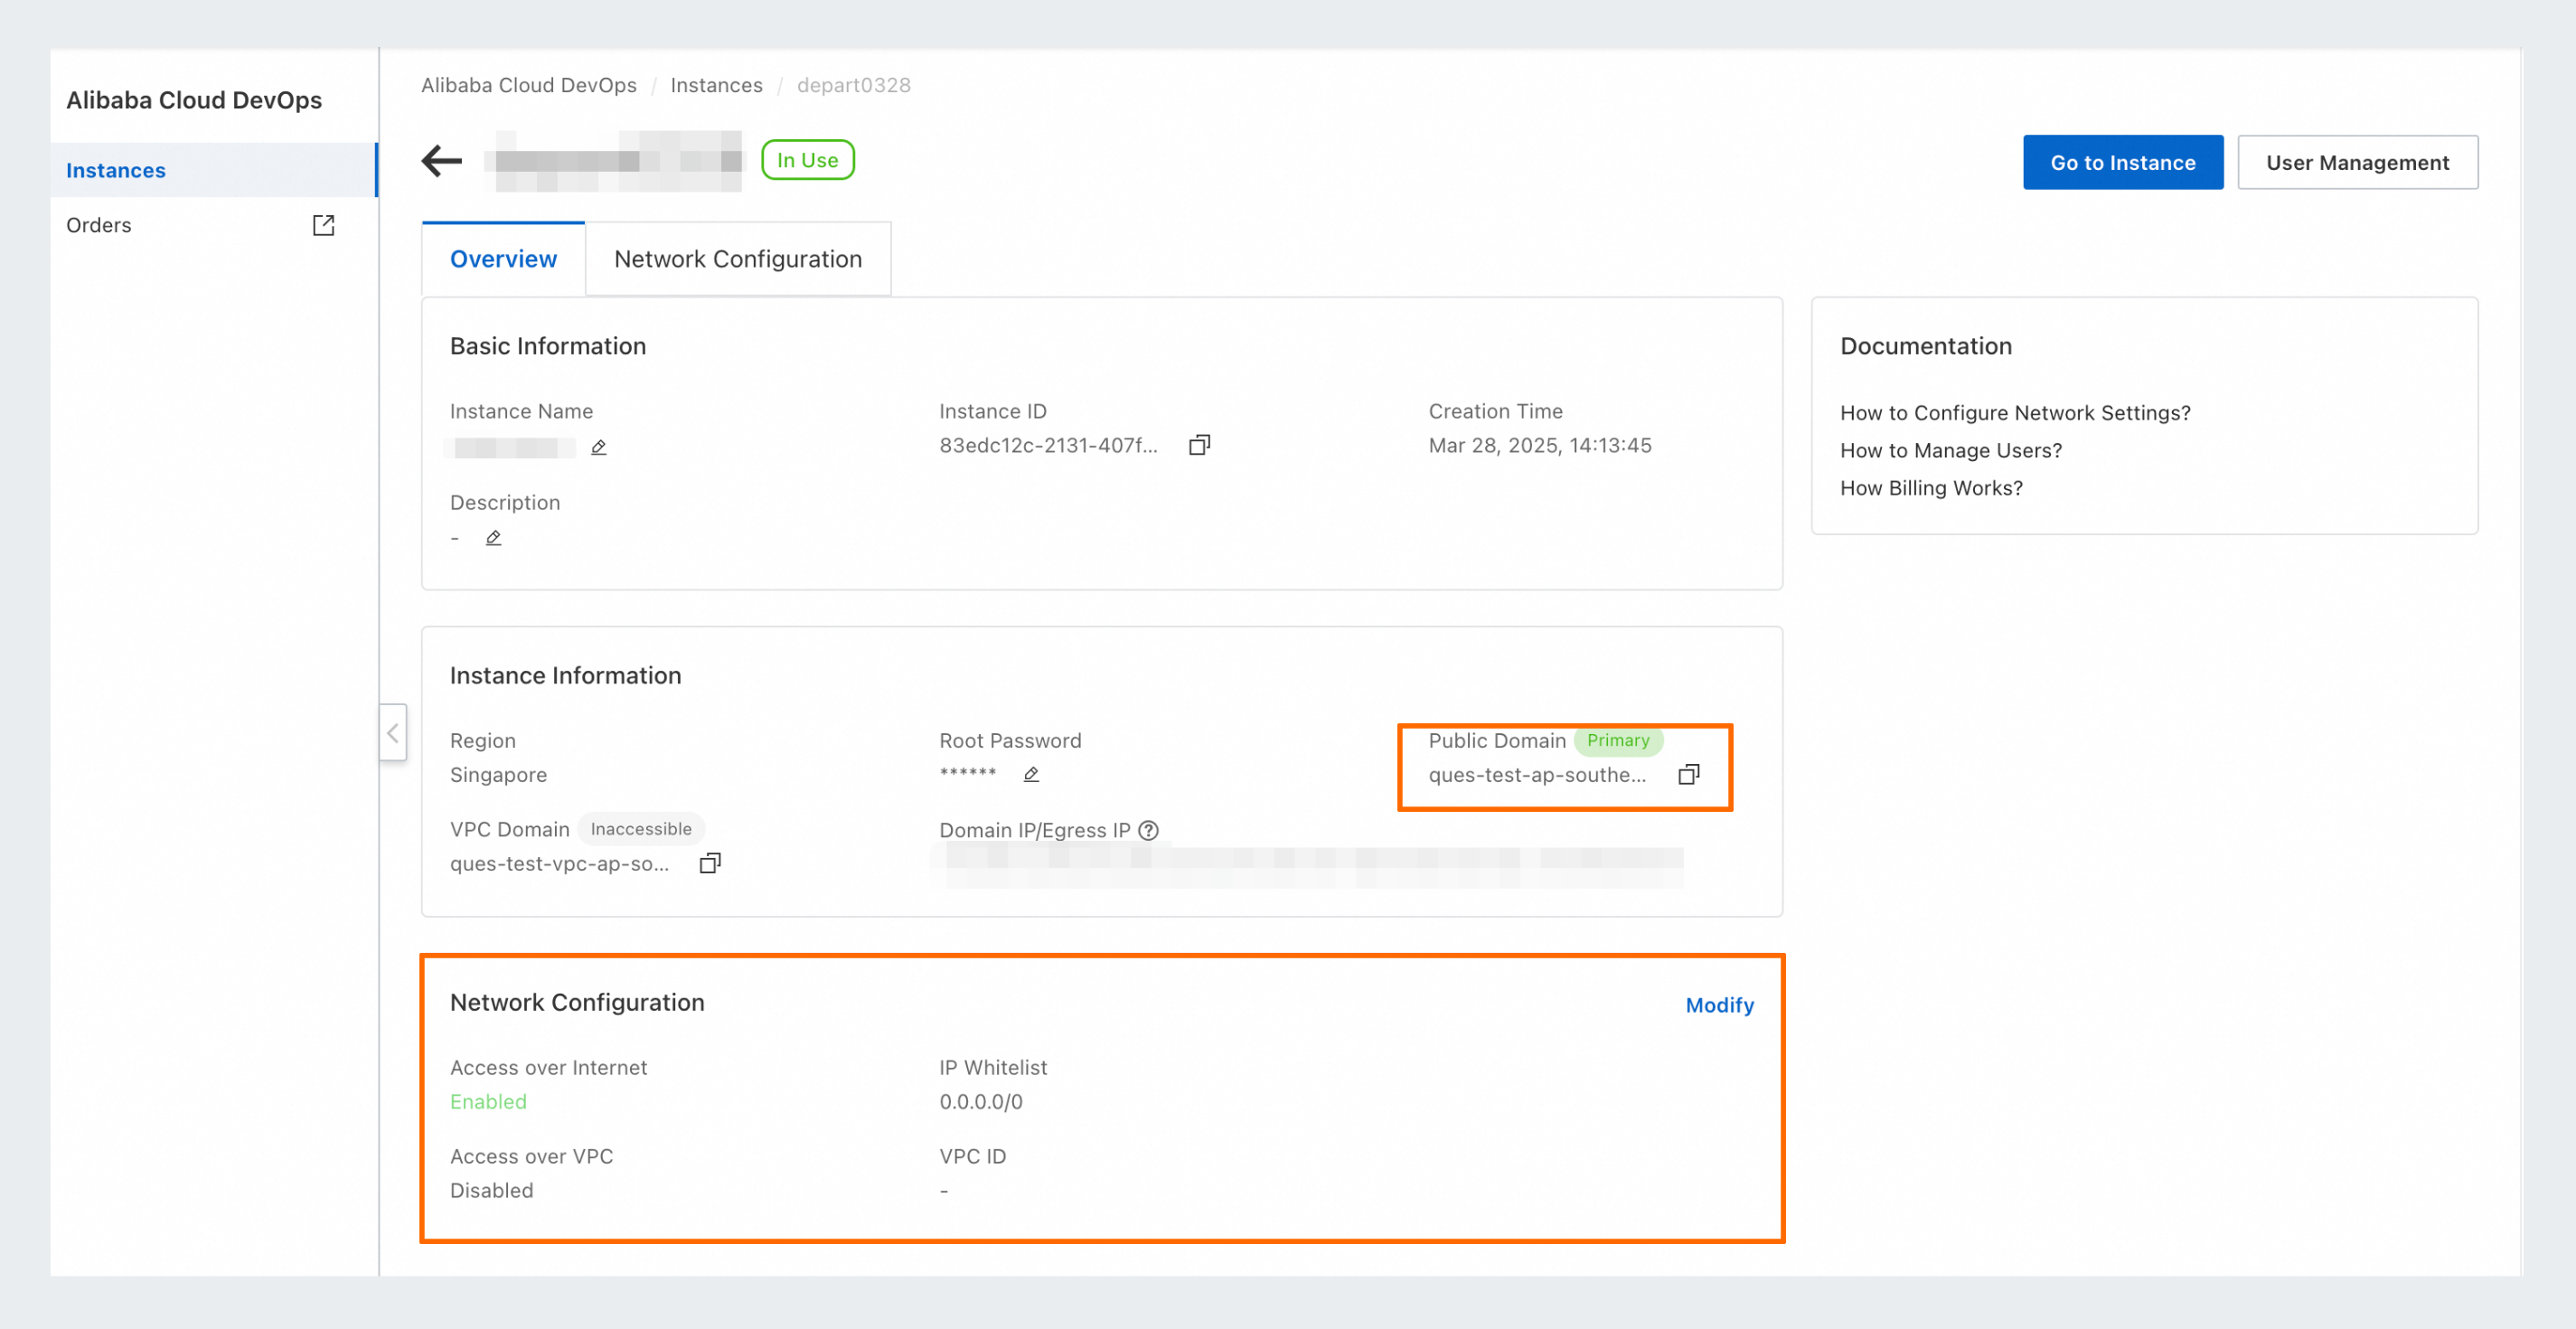Select the Creation Time value Mar 28, 2025

tap(1540, 445)
